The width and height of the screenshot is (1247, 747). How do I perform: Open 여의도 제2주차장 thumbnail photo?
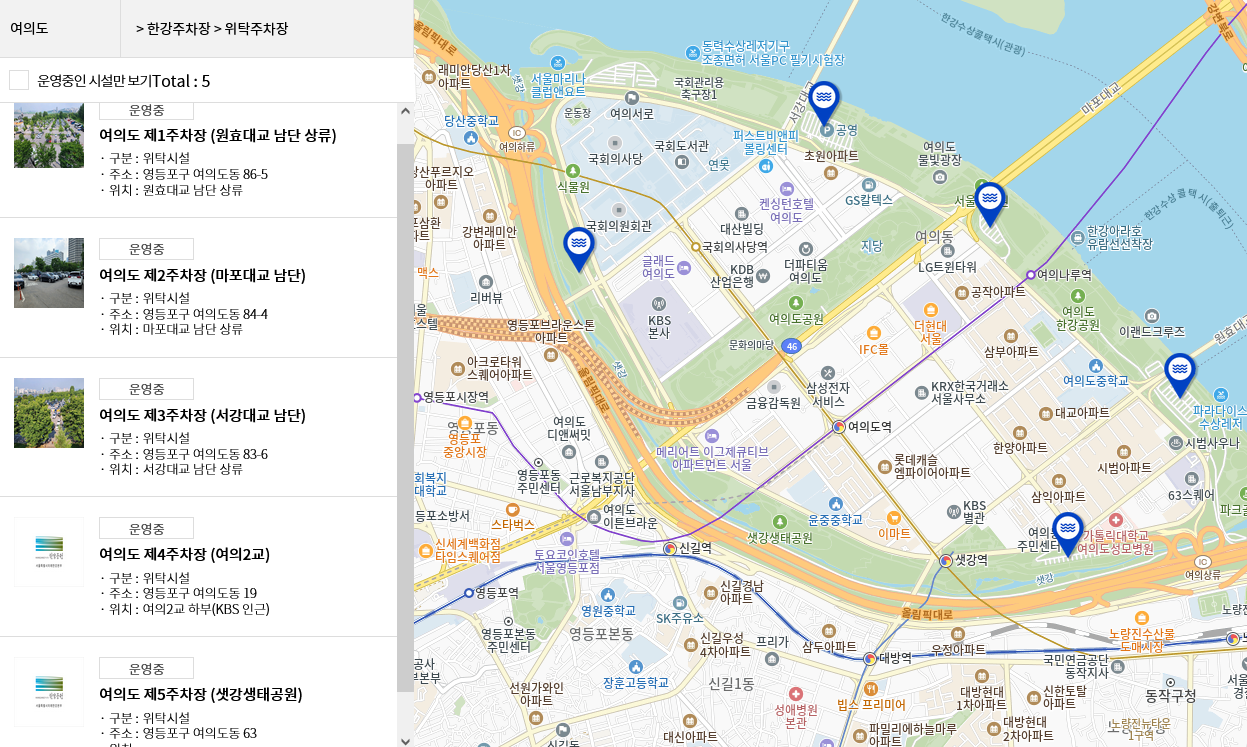pyautogui.click(x=49, y=273)
